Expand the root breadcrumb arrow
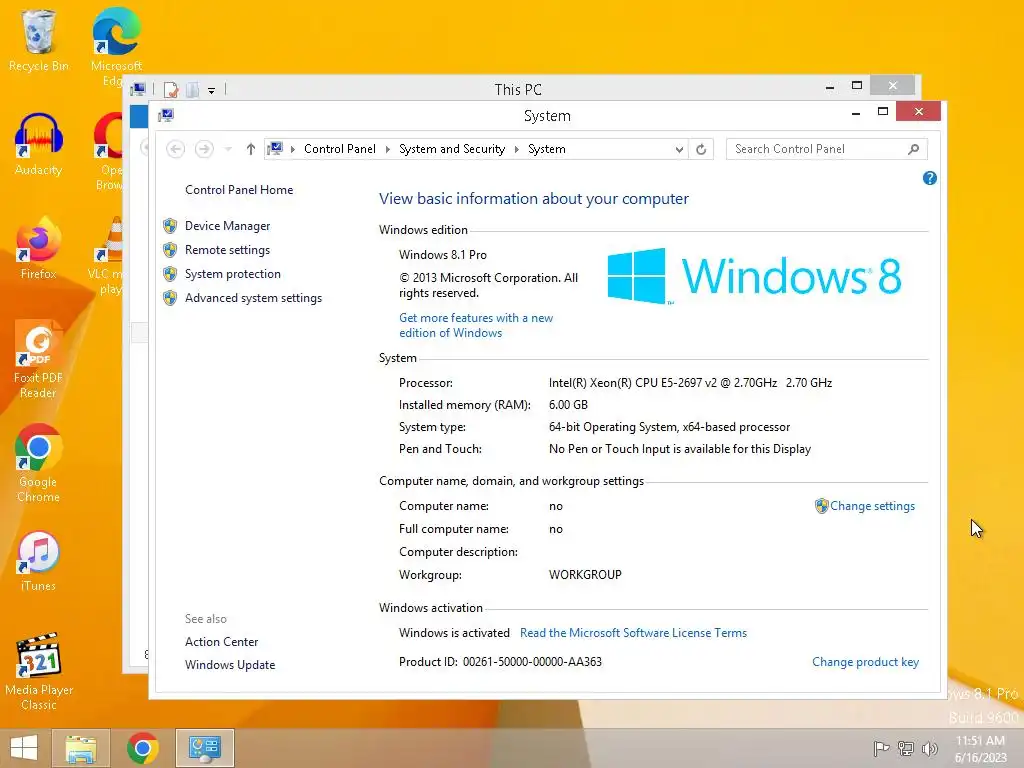 (293, 150)
